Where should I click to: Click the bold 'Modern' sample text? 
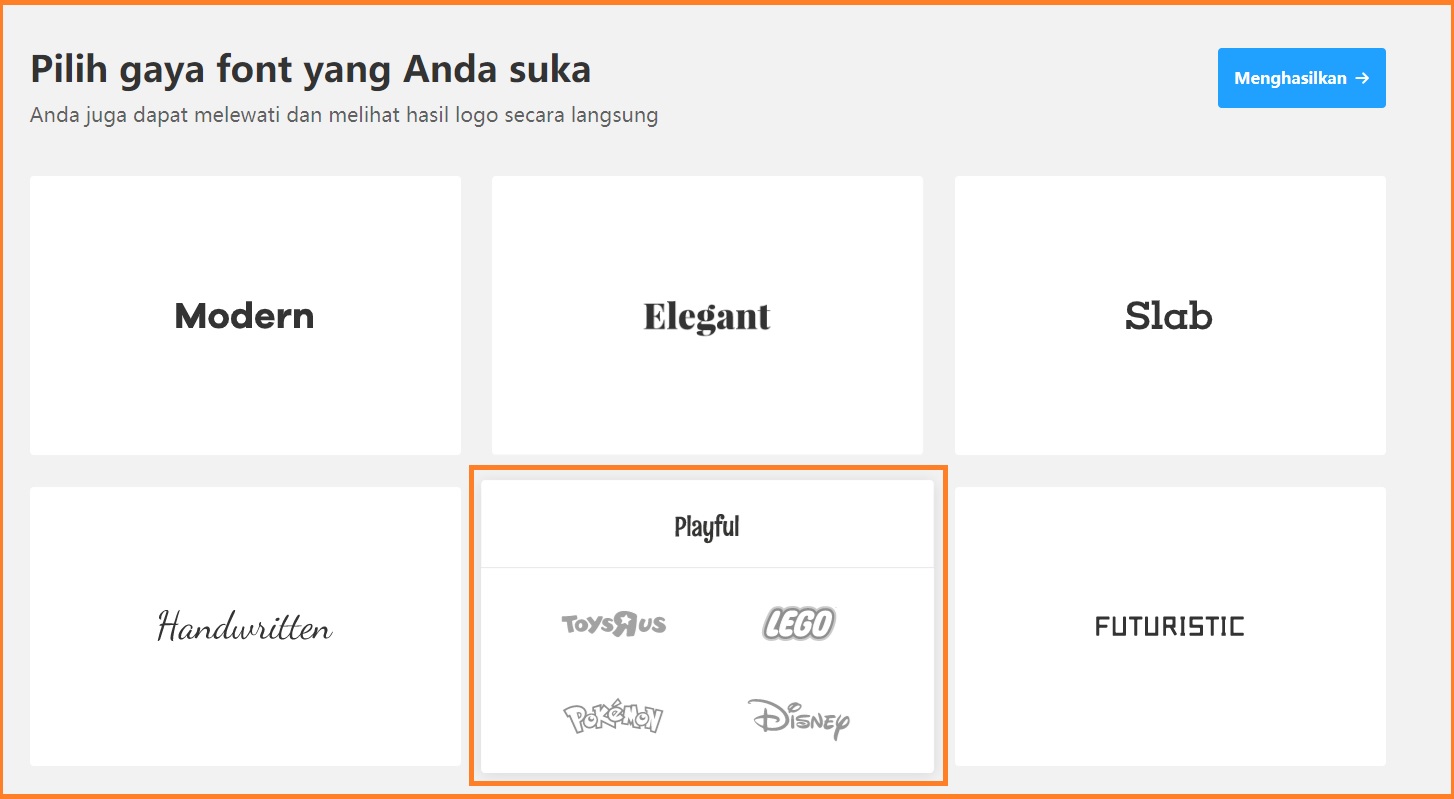(x=245, y=316)
